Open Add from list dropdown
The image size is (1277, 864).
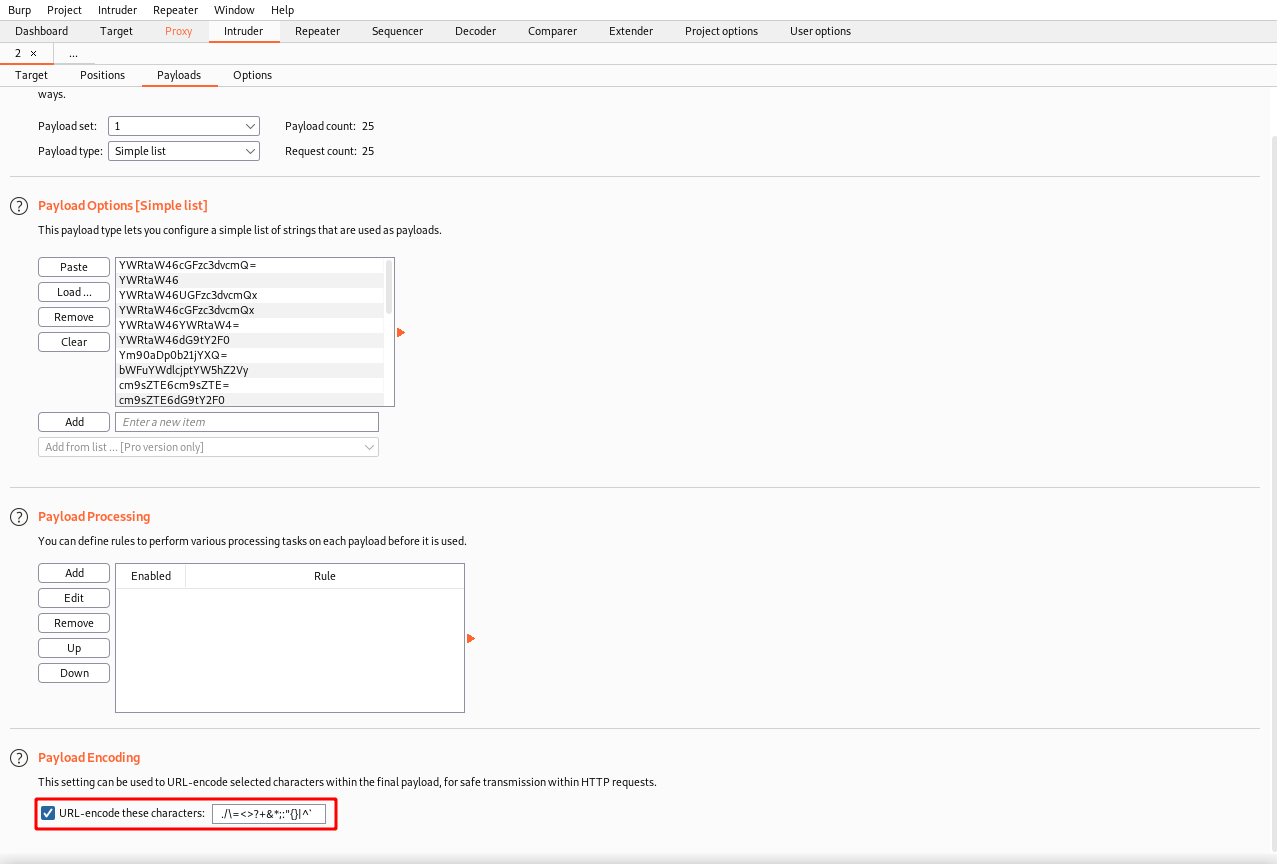(208, 447)
